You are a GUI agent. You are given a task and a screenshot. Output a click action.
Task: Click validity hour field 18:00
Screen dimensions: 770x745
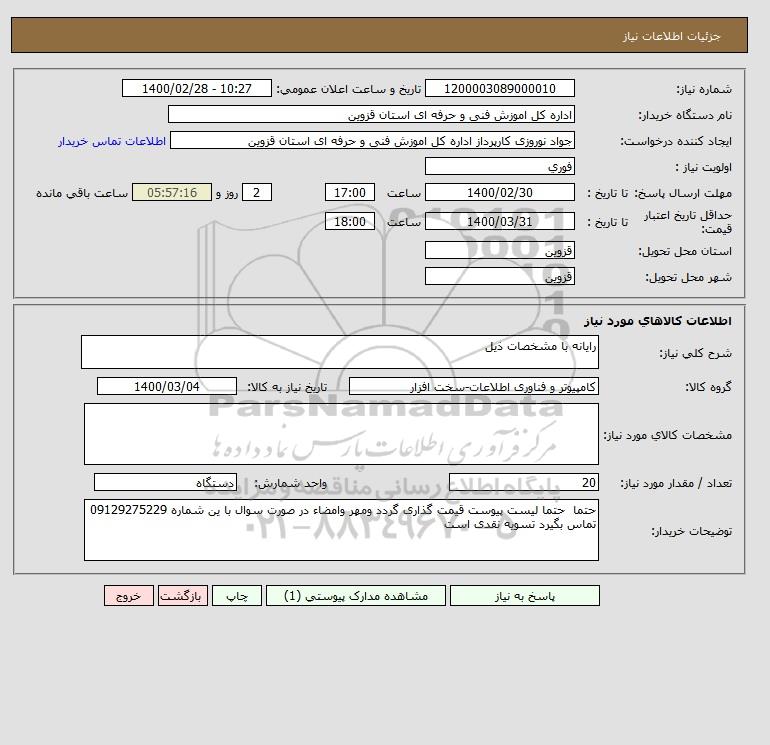pyautogui.click(x=350, y=221)
